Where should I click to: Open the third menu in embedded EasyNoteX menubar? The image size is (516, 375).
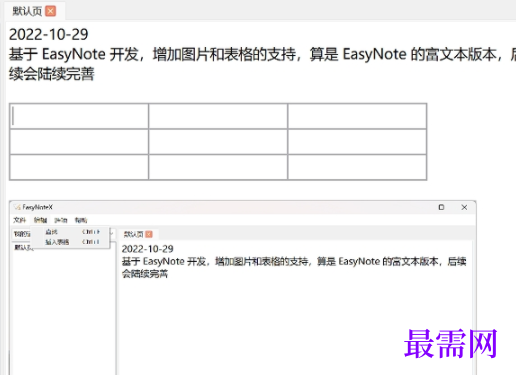coord(61,220)
